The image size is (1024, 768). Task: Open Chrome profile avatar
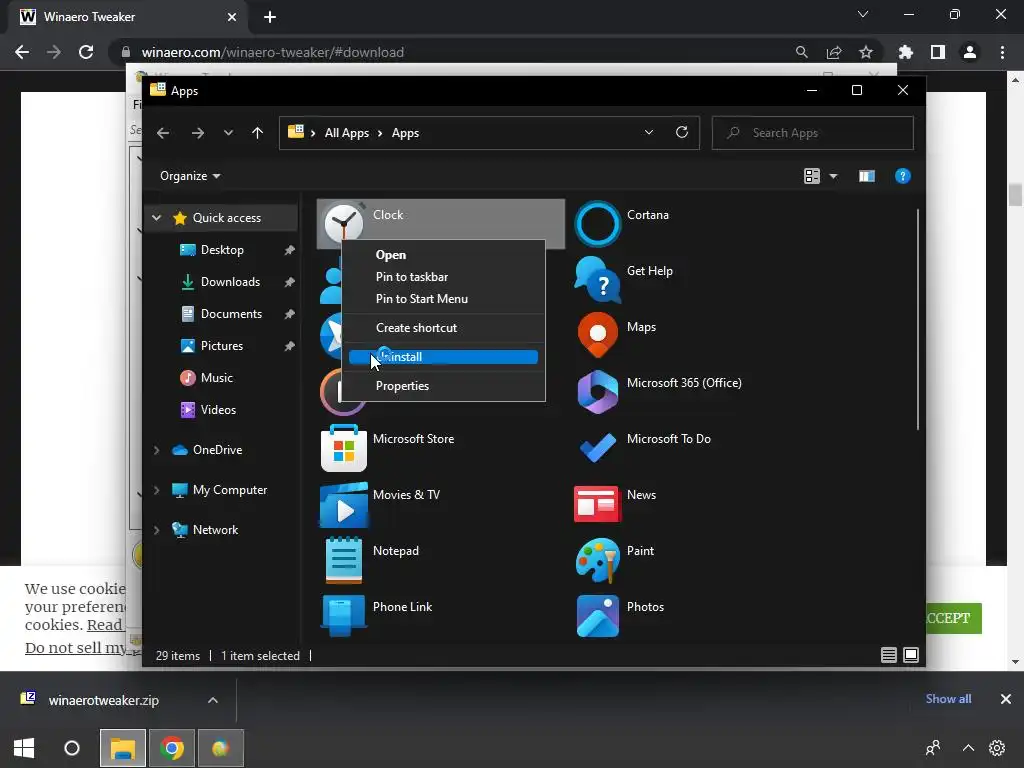click(969, 52)
